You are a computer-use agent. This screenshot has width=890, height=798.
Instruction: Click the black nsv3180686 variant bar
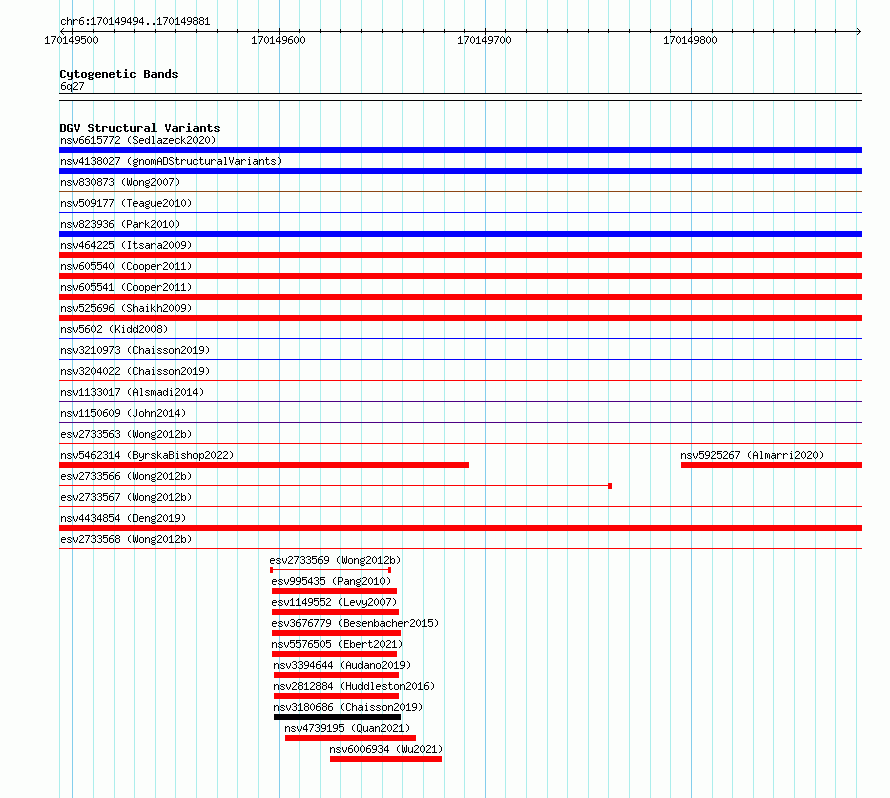(x=337, y=717)
